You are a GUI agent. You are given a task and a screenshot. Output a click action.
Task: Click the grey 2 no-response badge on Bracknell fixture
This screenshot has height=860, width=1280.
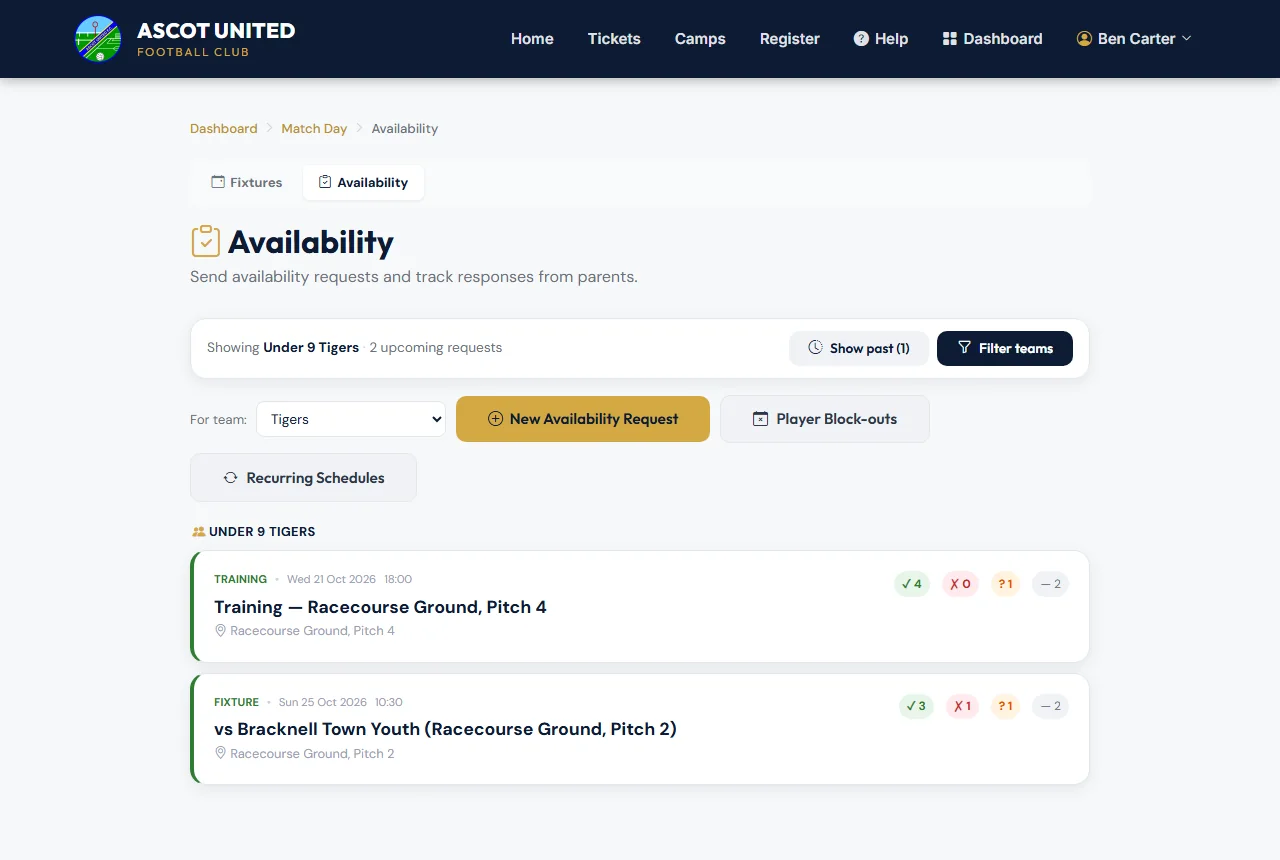click(1050, 706)
